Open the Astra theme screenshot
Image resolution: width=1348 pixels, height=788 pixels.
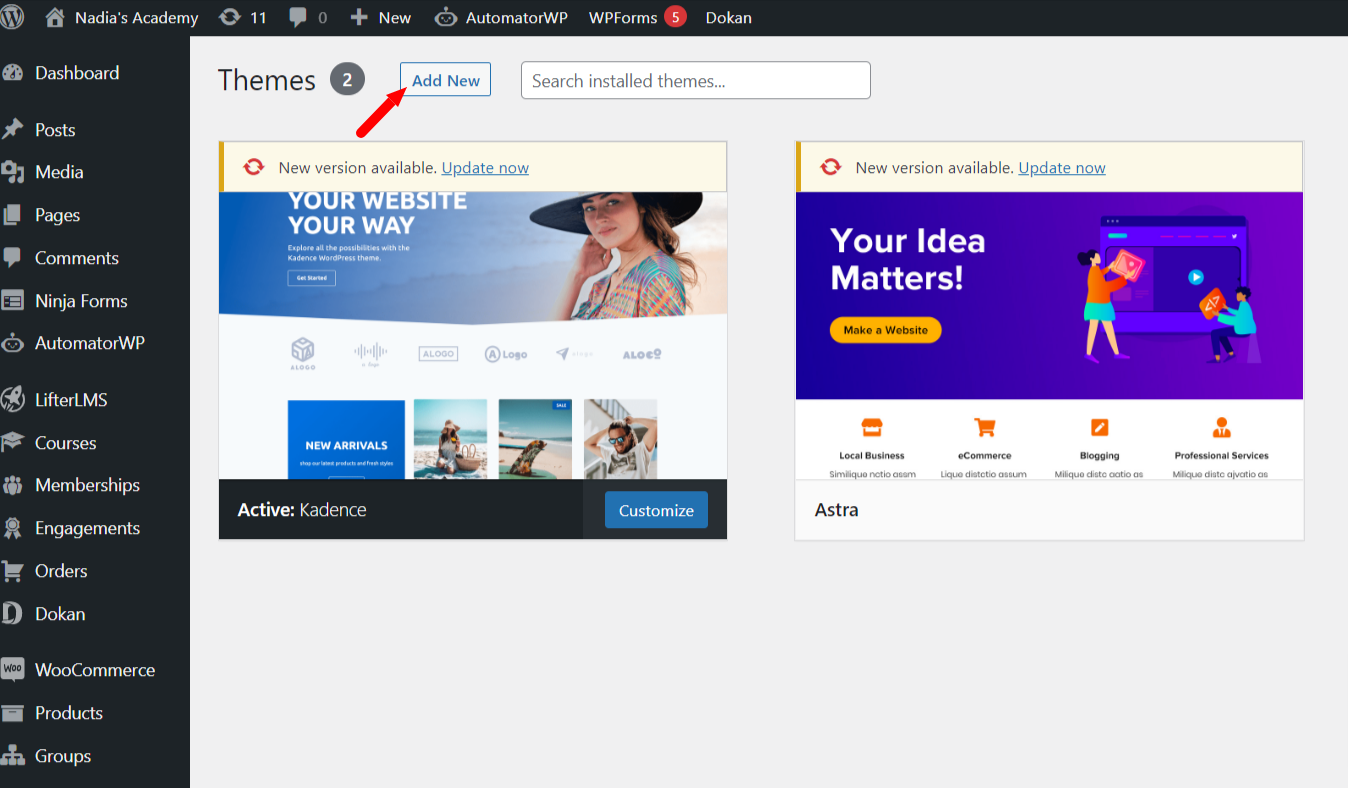[x=1049, y=336]
